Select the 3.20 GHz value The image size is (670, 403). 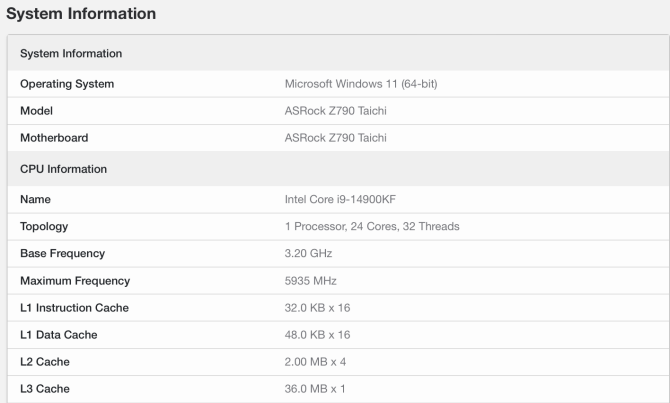pos(309,253)
